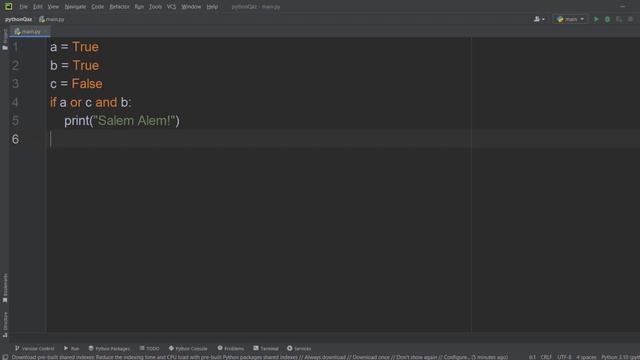The image size is (640, 360).
Task: Select the main.py breadcrumb in navigation bar
Action: click(x=51, y=19)
